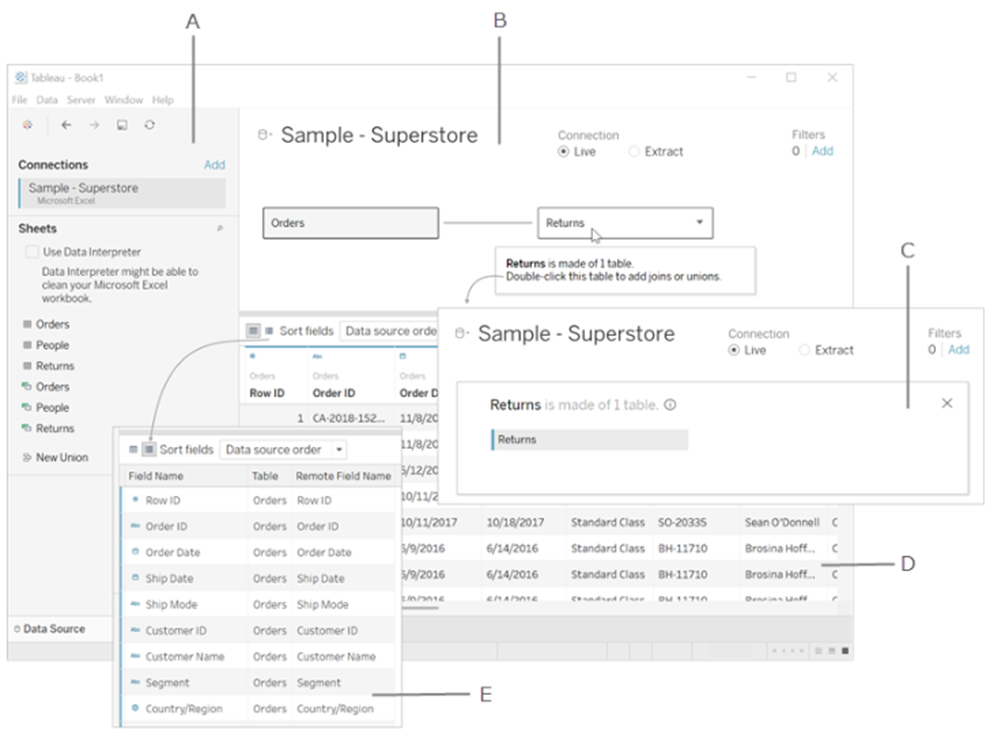Screen dimensions: 990x734
Task: Open the Data source order dropdown in metadata inset
Action: pos(283,449)
